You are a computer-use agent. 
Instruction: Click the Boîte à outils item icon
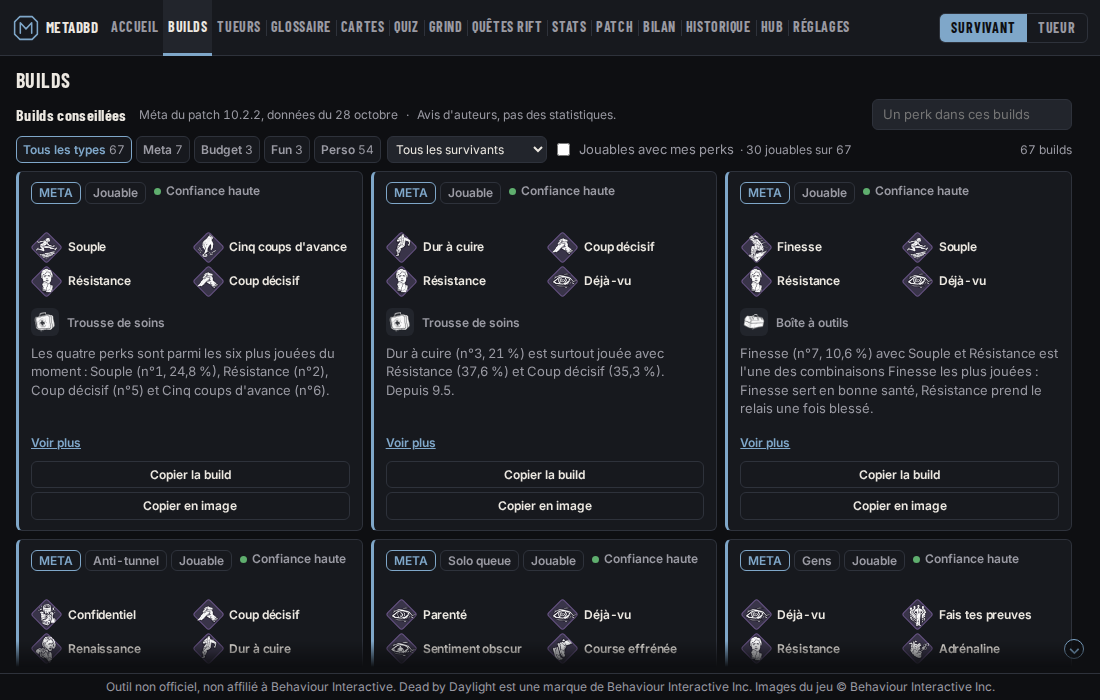pos(754,323)
